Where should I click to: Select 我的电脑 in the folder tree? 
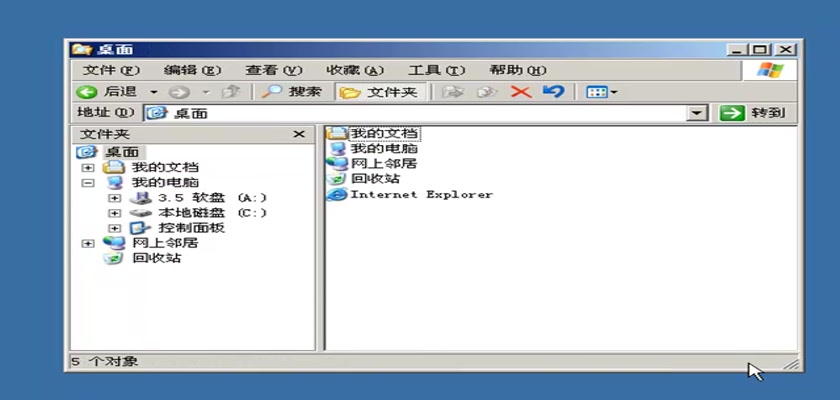(x=165, y=183)
